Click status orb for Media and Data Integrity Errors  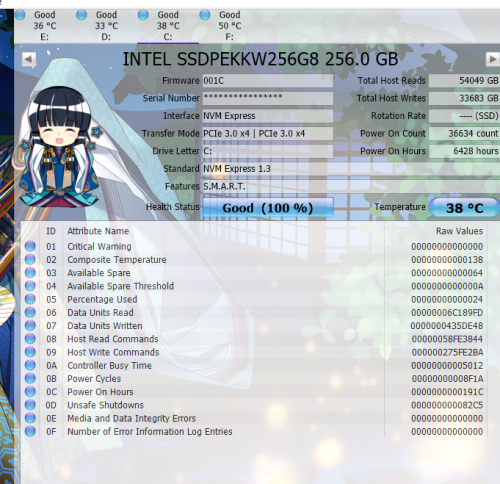point(30,418)
